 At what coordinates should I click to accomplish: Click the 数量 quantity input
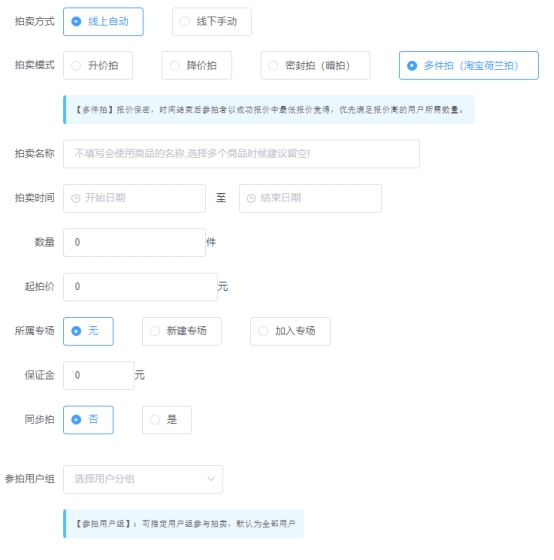[134, 242]
